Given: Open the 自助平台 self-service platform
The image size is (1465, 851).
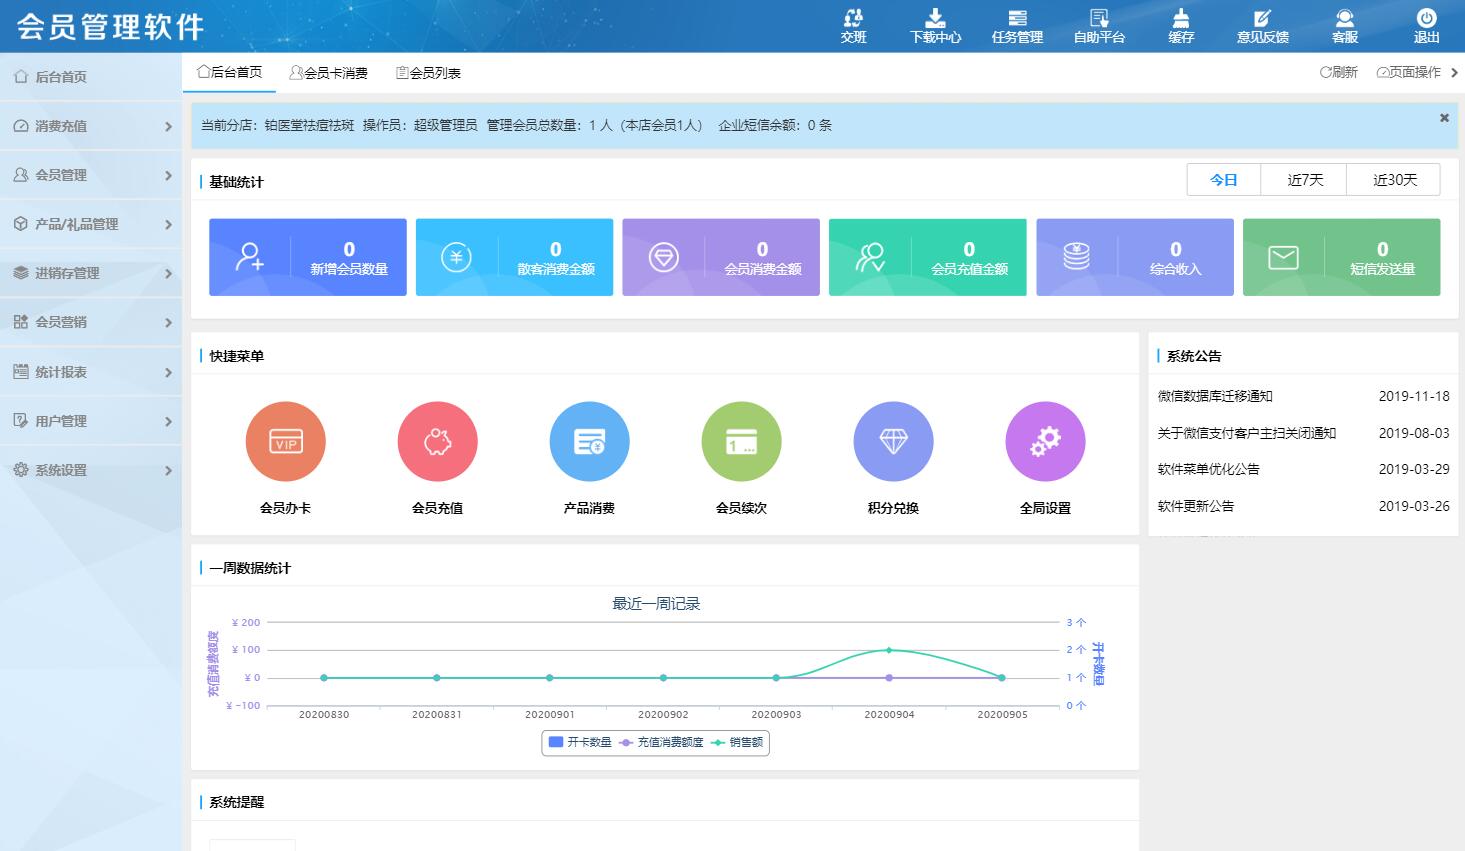Looking at the screenshot, I should 1099,26.
